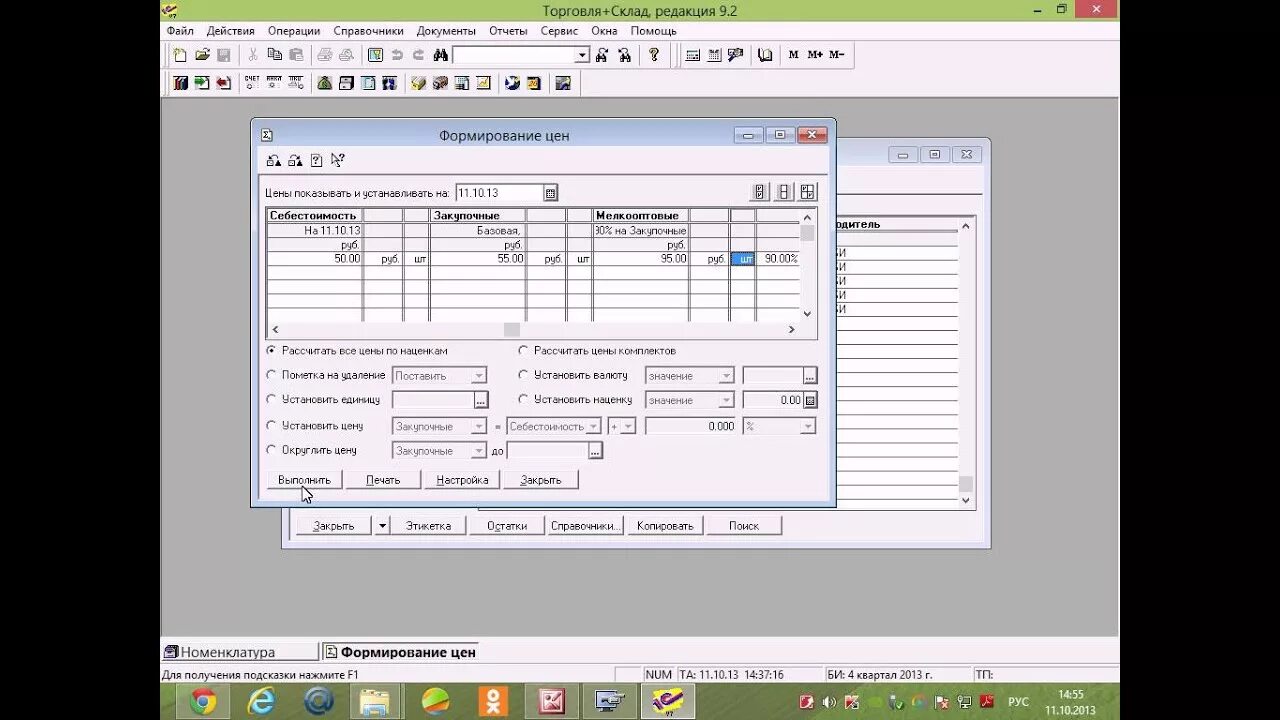The image size is (1280, 720).
Task: Click the 'Счет' invoice toolbar icon
Action: (x=251, y=83)
